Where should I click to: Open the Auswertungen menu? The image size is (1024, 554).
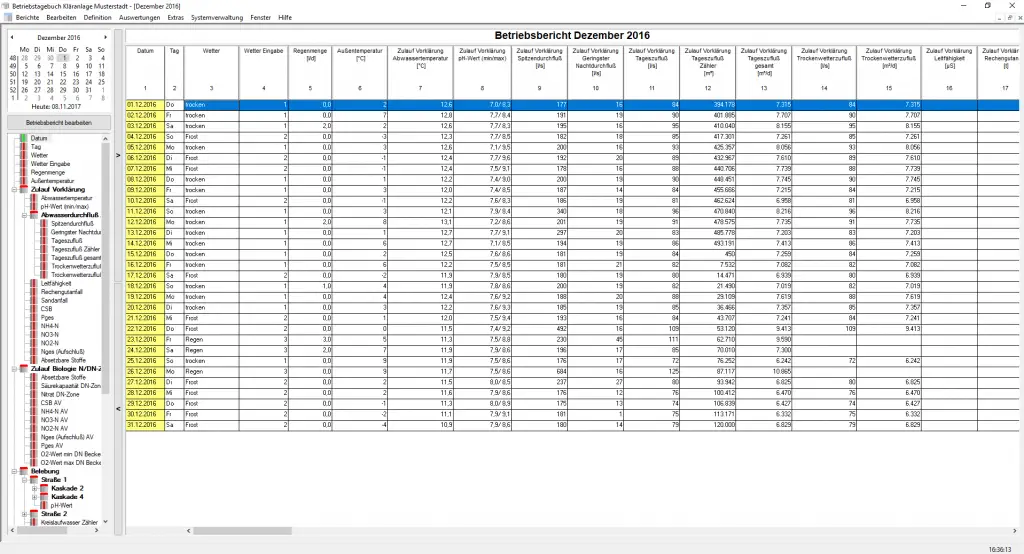[x=139, y=18]
